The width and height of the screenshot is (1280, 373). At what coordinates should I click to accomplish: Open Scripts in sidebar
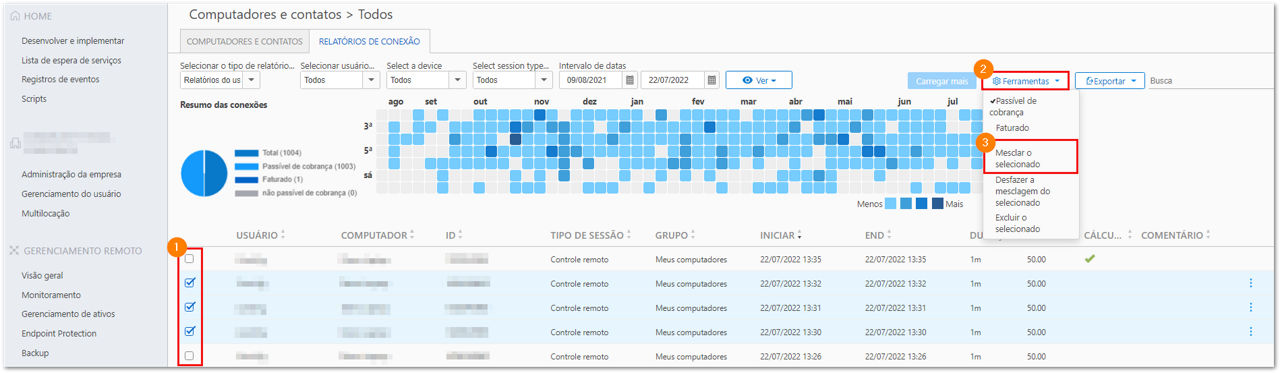tap(34, 98)
